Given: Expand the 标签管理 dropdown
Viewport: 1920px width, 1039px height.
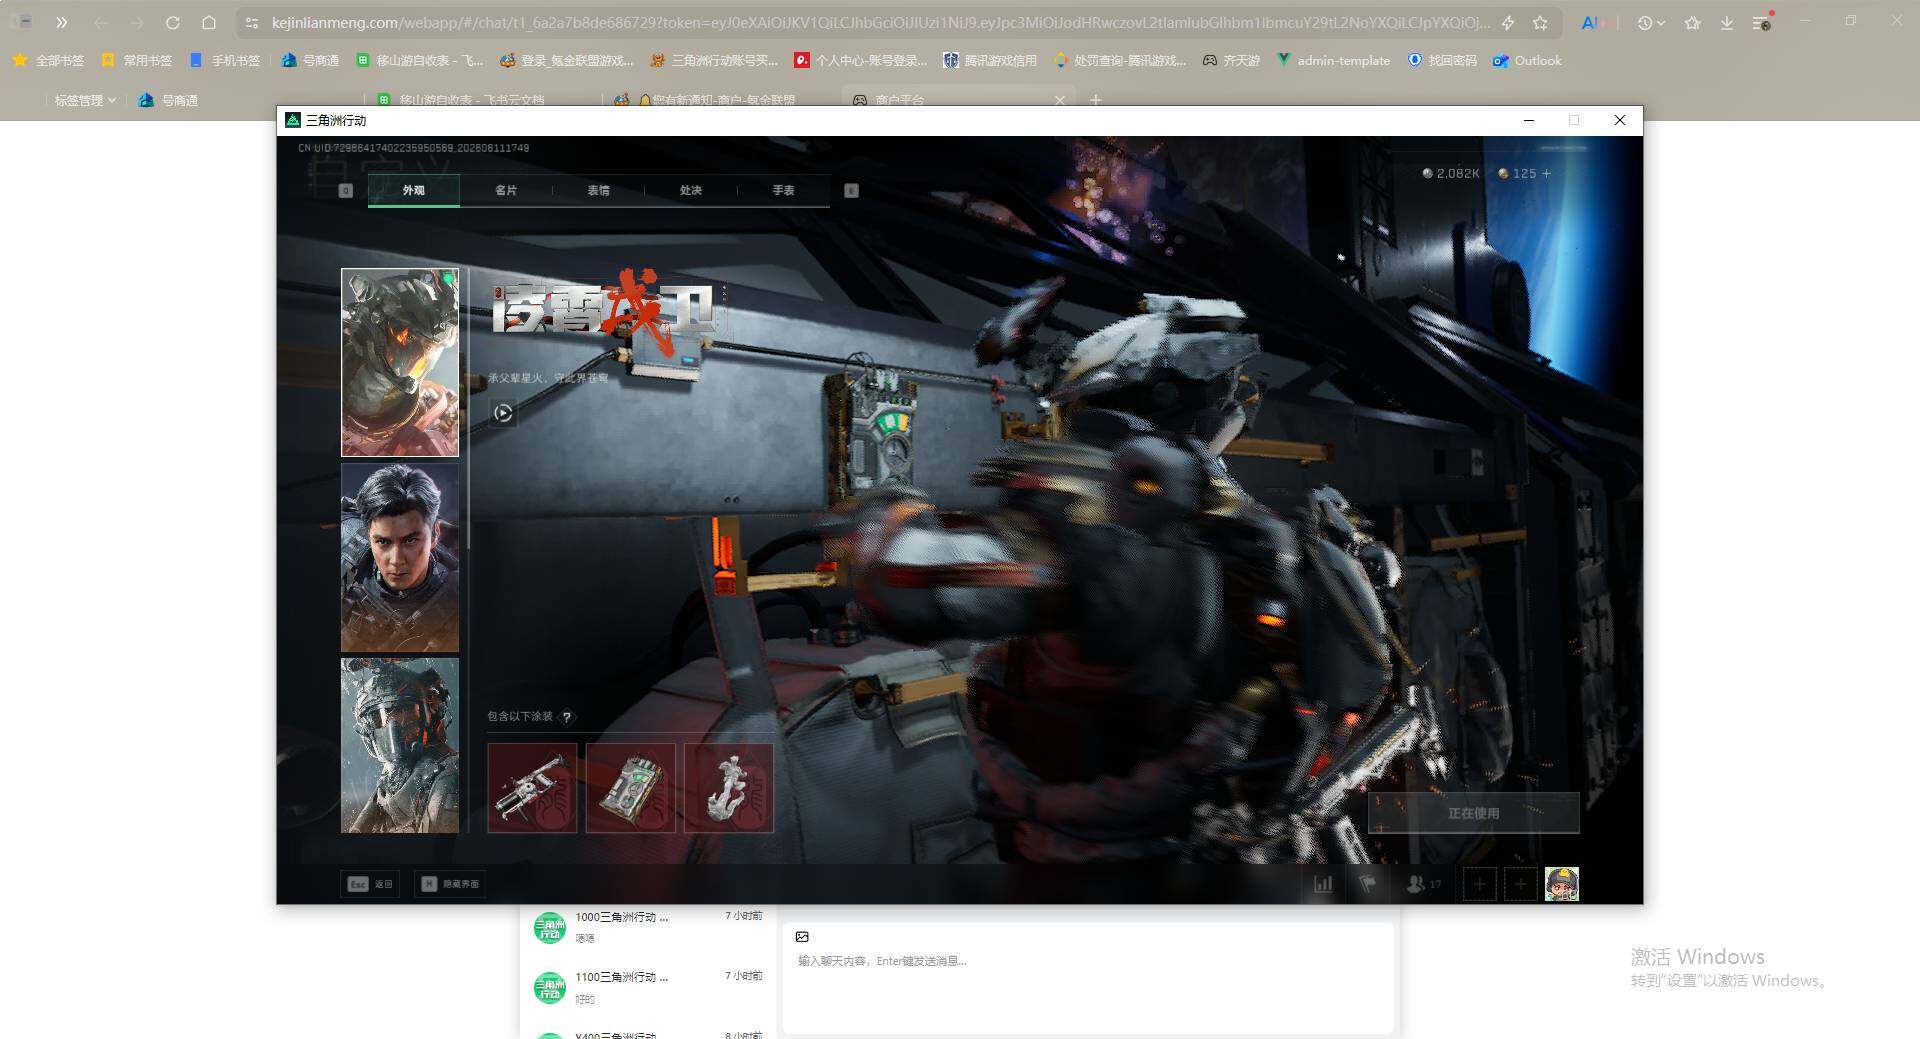Looking at the screenshot, I should (x=85, y=100).
